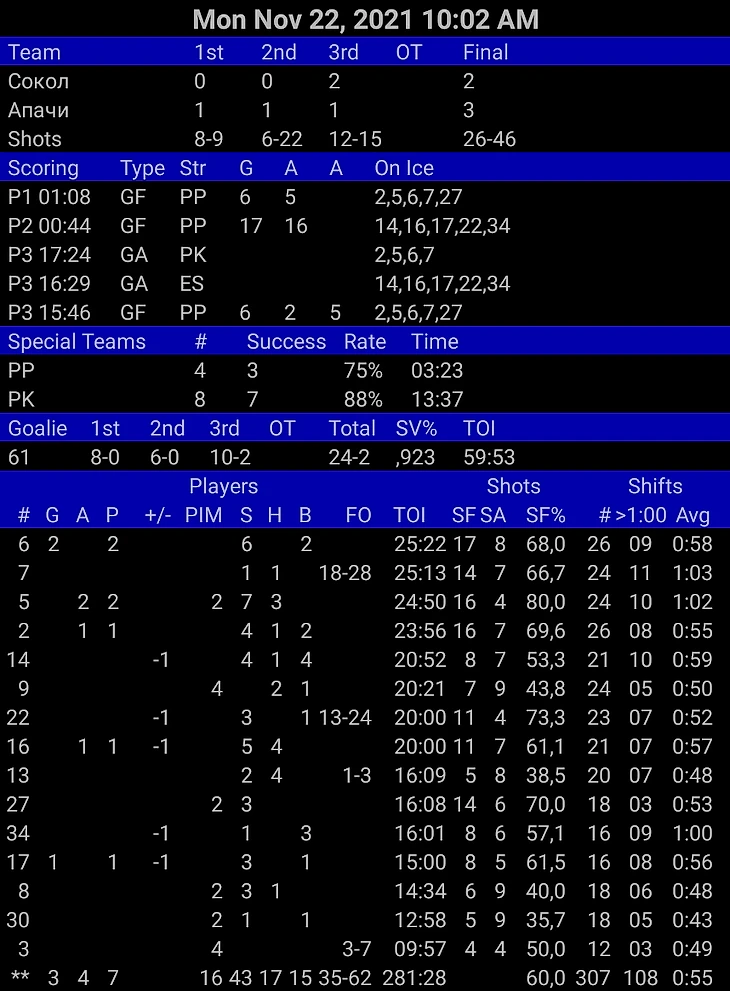Open the P3 17:24 goal-against entry

[365, 255]
